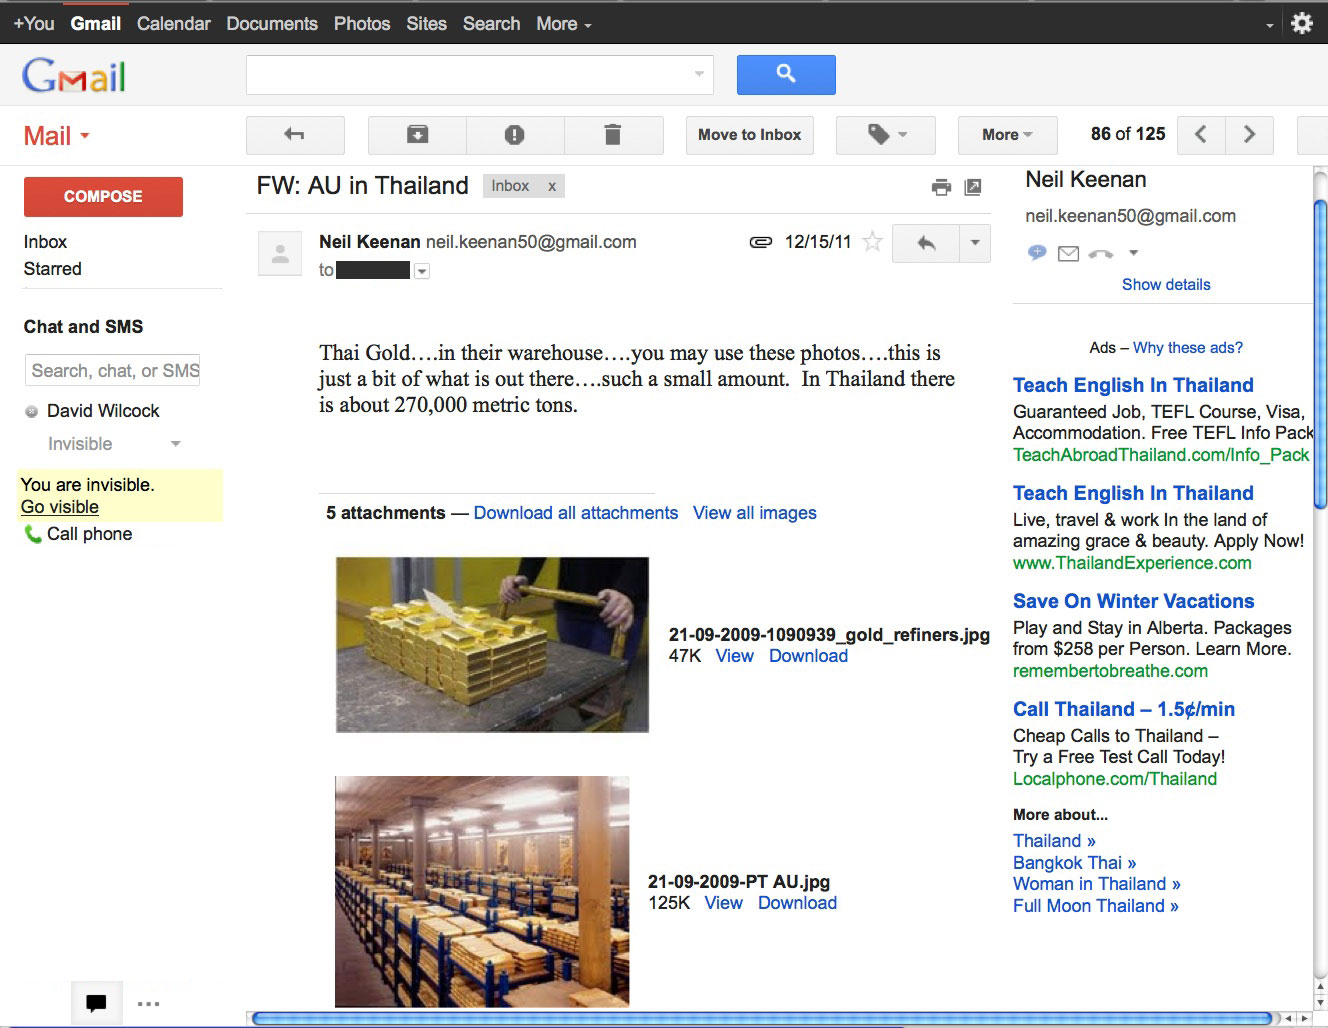Select David Wilcock in chat
The height and width of the screenshot is (1028, 1328).
coord(103,411)
